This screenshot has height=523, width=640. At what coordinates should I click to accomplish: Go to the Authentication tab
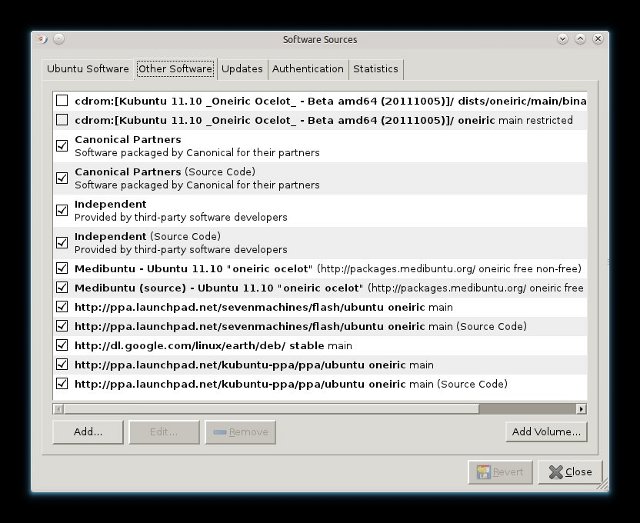pyautogui.click(x=308, y=69)
